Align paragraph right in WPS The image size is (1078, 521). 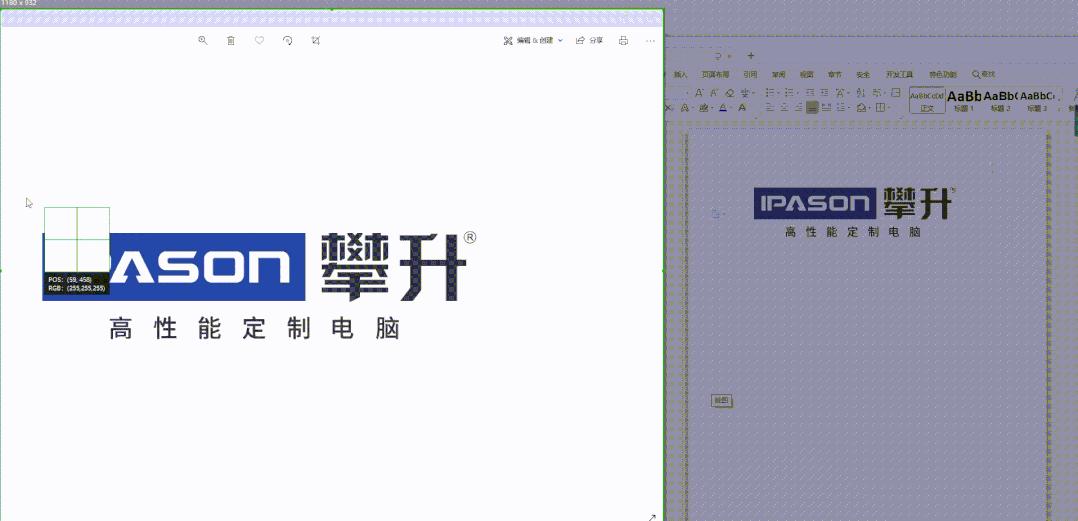click(x=799, y=107)
